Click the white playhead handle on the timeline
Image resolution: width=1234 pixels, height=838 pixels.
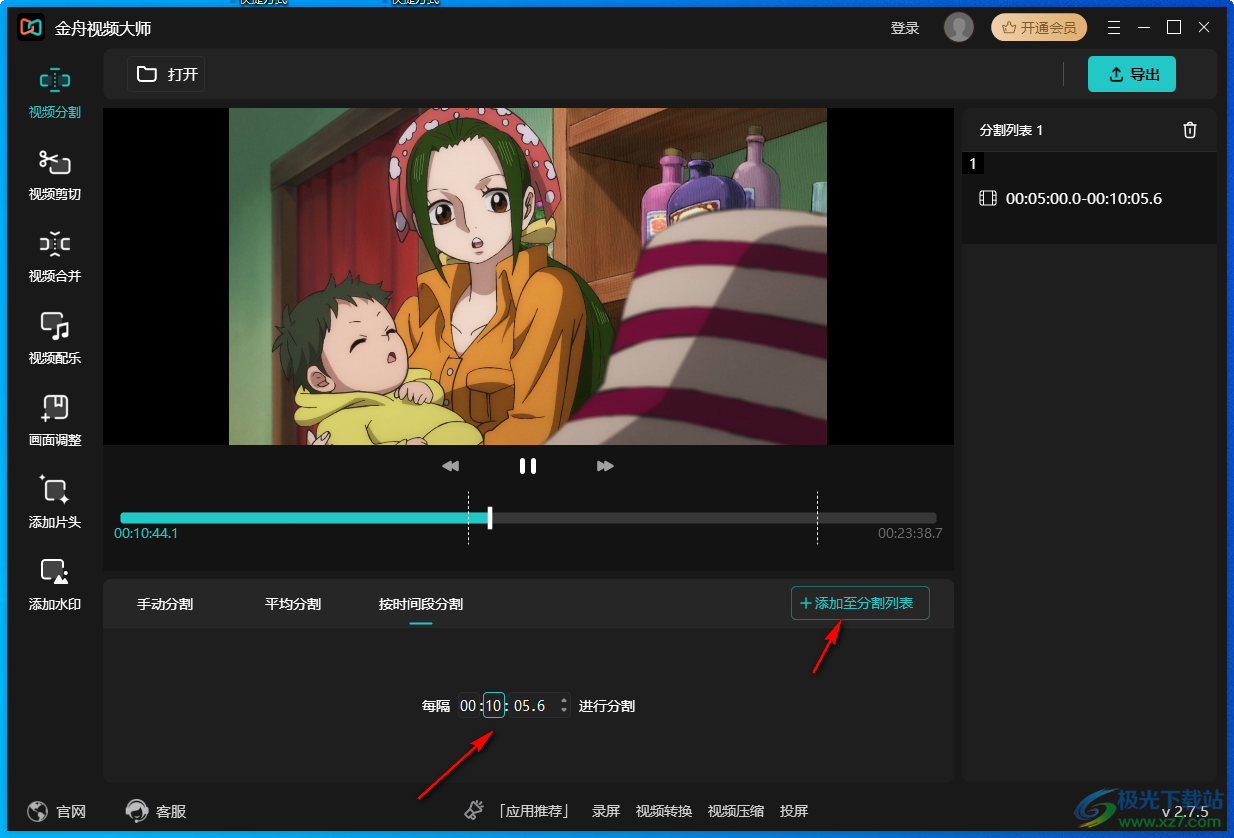[490, 517]
